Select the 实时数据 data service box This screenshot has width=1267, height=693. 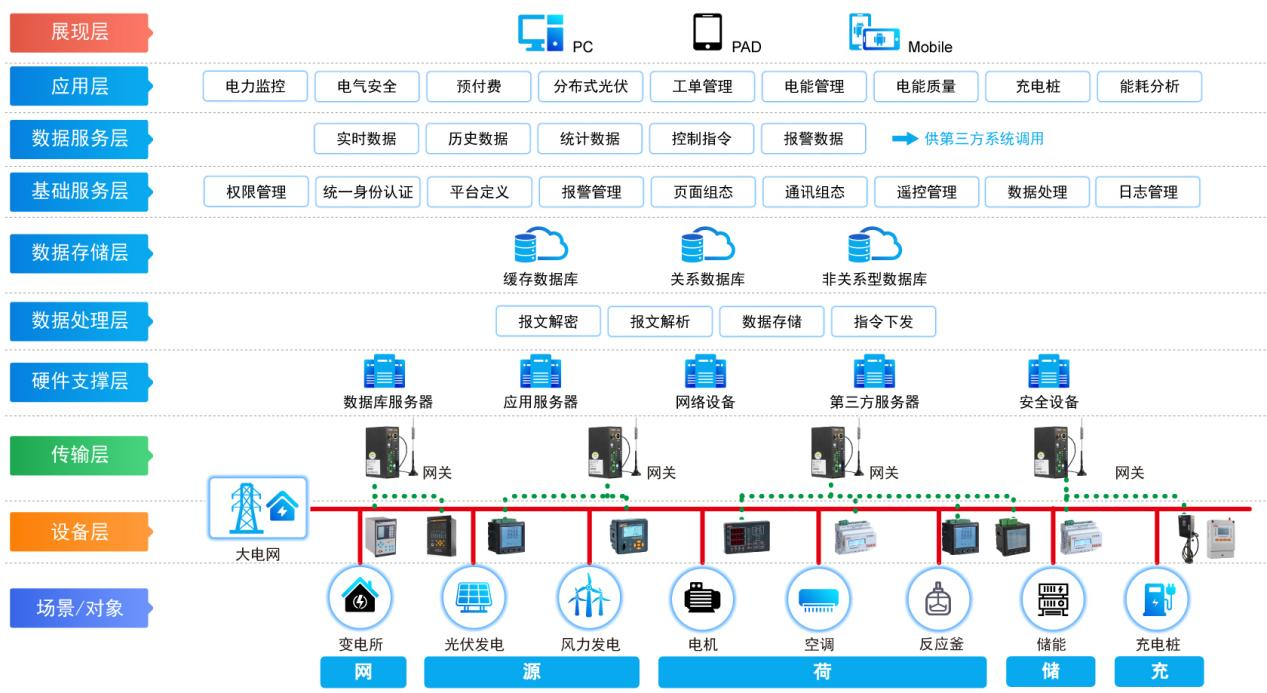tap(365, 139)
